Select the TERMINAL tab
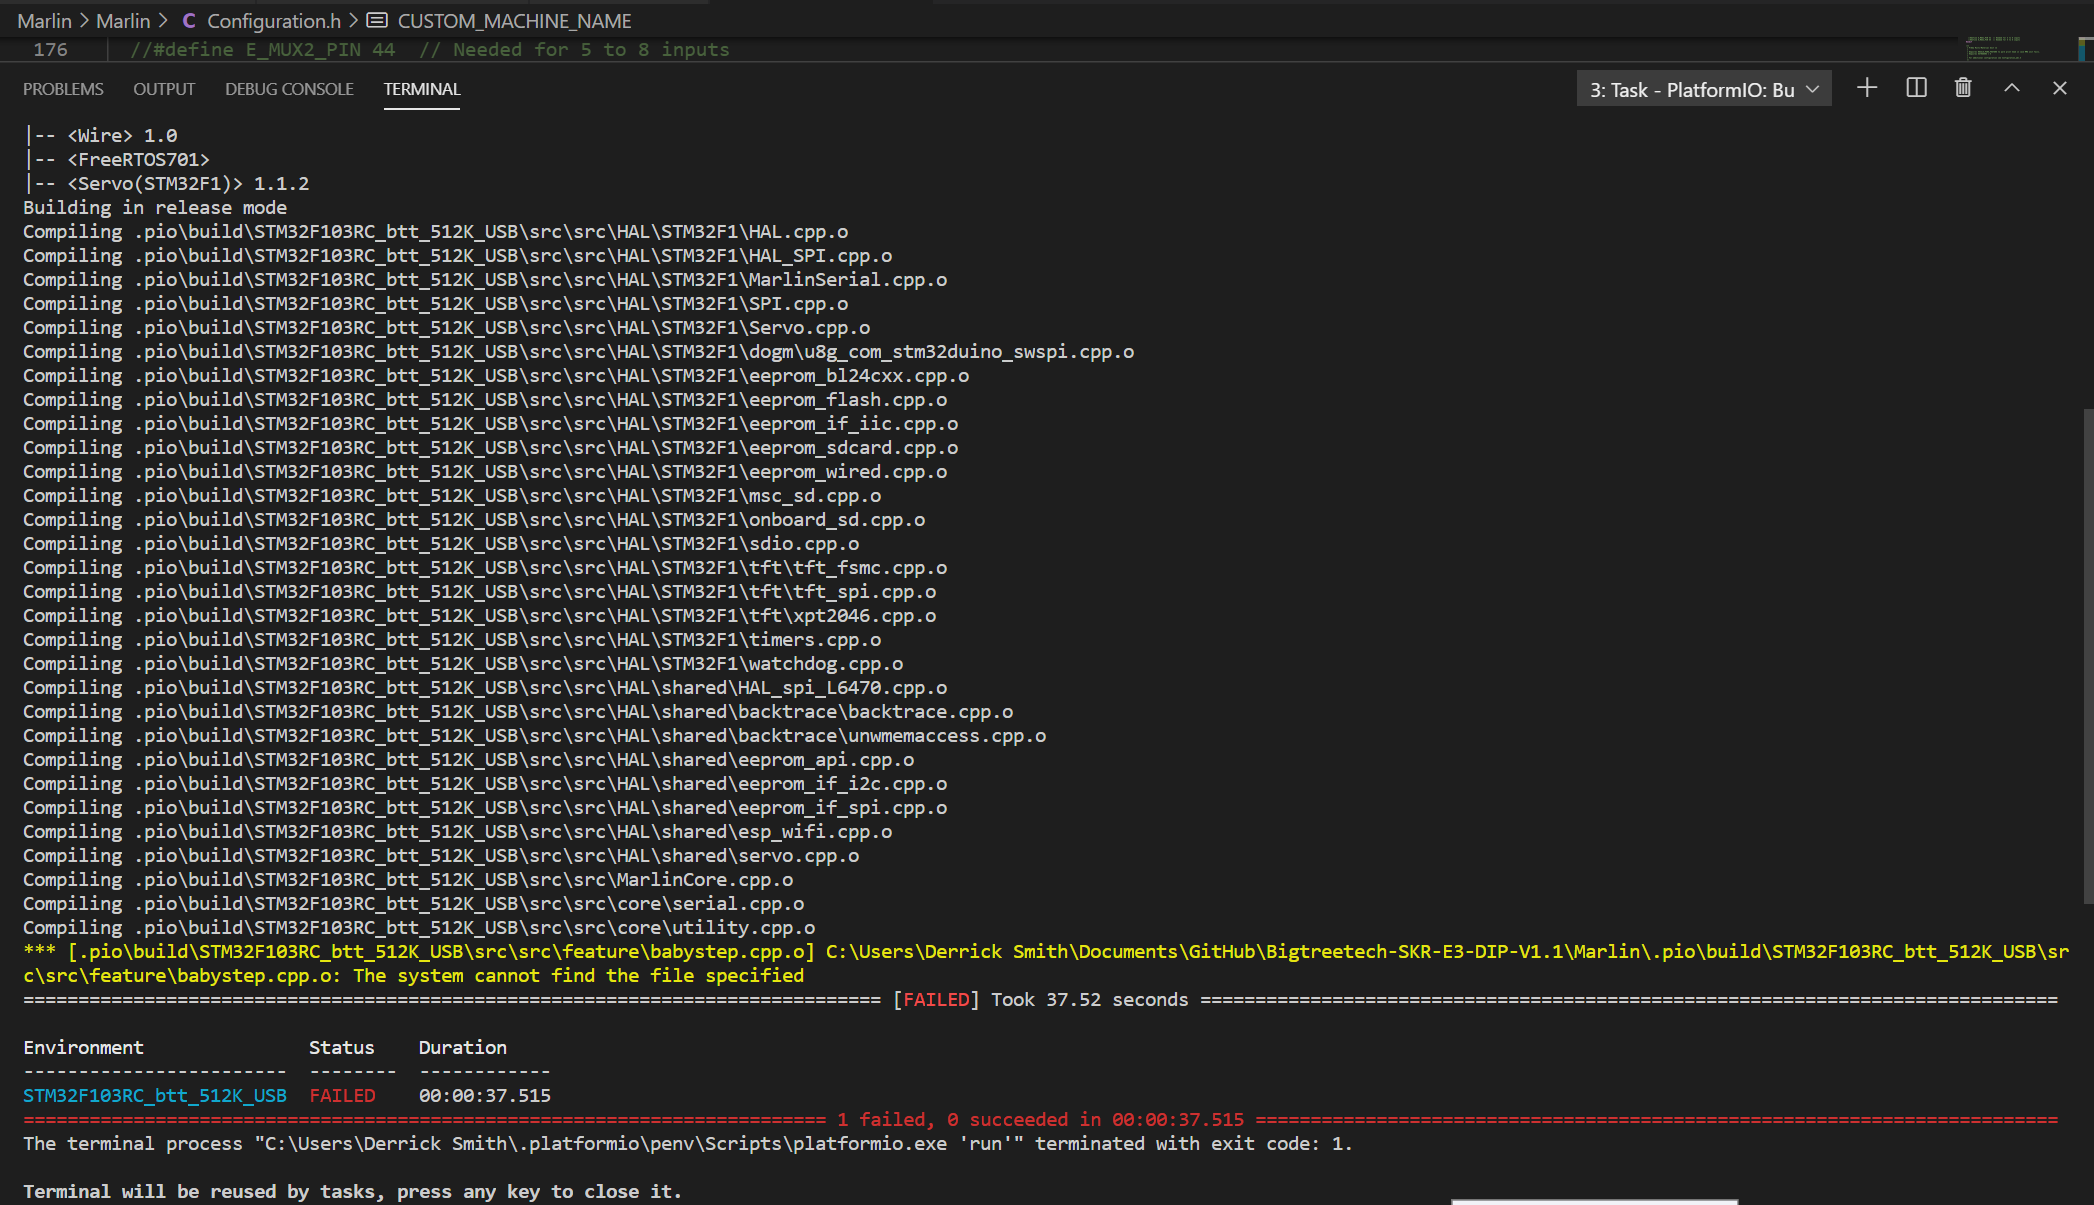 pyautogui.click(x=422, y=89)
